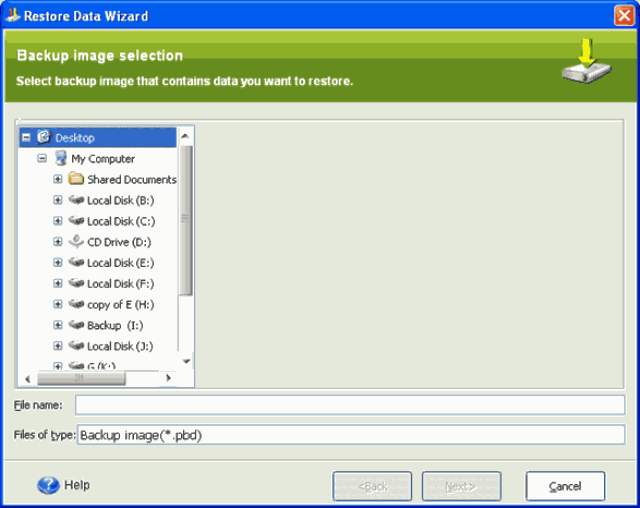Image resolution: width=640 pixels, height=508 pixels.
Task: Click the tree's horizontal scrollbar right arrow
Action: point(168,379)
